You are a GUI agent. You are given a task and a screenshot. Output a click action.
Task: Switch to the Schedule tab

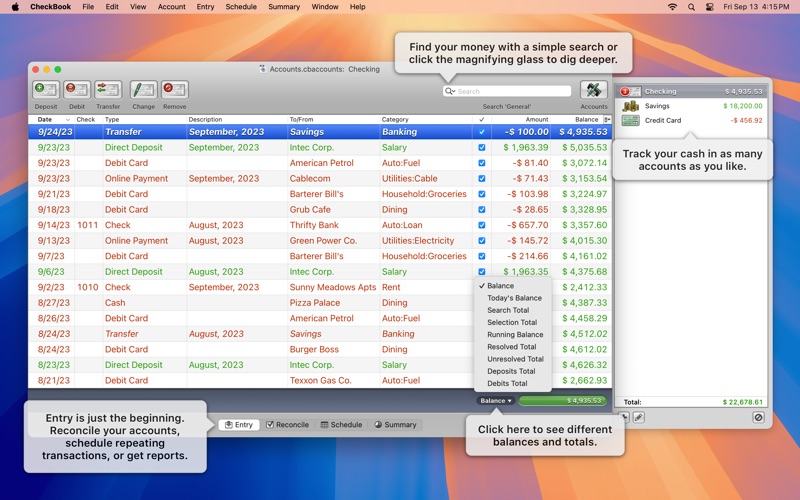click(341, 424)
